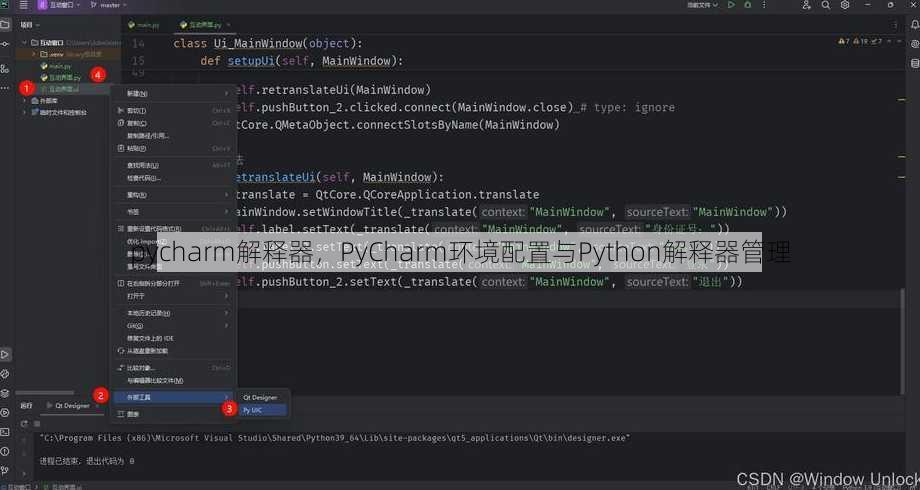Viewport: 920px width, 490px height.
Task: Open the Commit tool window icon
Action: coord(5,44)
